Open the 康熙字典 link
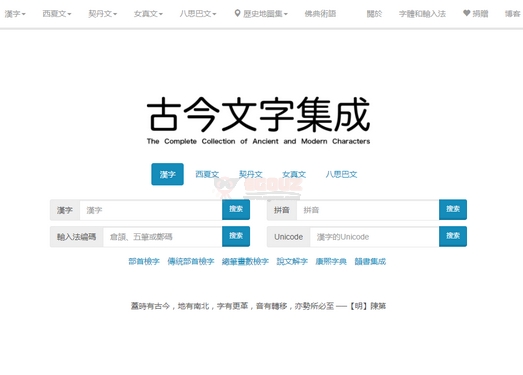The height and width of the screenshot is (375, 523). click(331, 261)
